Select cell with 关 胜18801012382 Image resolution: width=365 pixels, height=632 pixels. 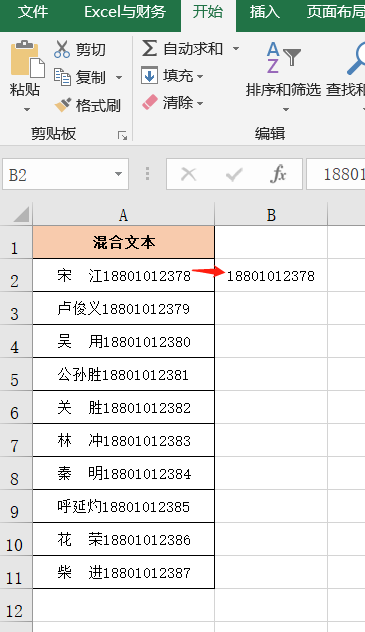(123, 407)
